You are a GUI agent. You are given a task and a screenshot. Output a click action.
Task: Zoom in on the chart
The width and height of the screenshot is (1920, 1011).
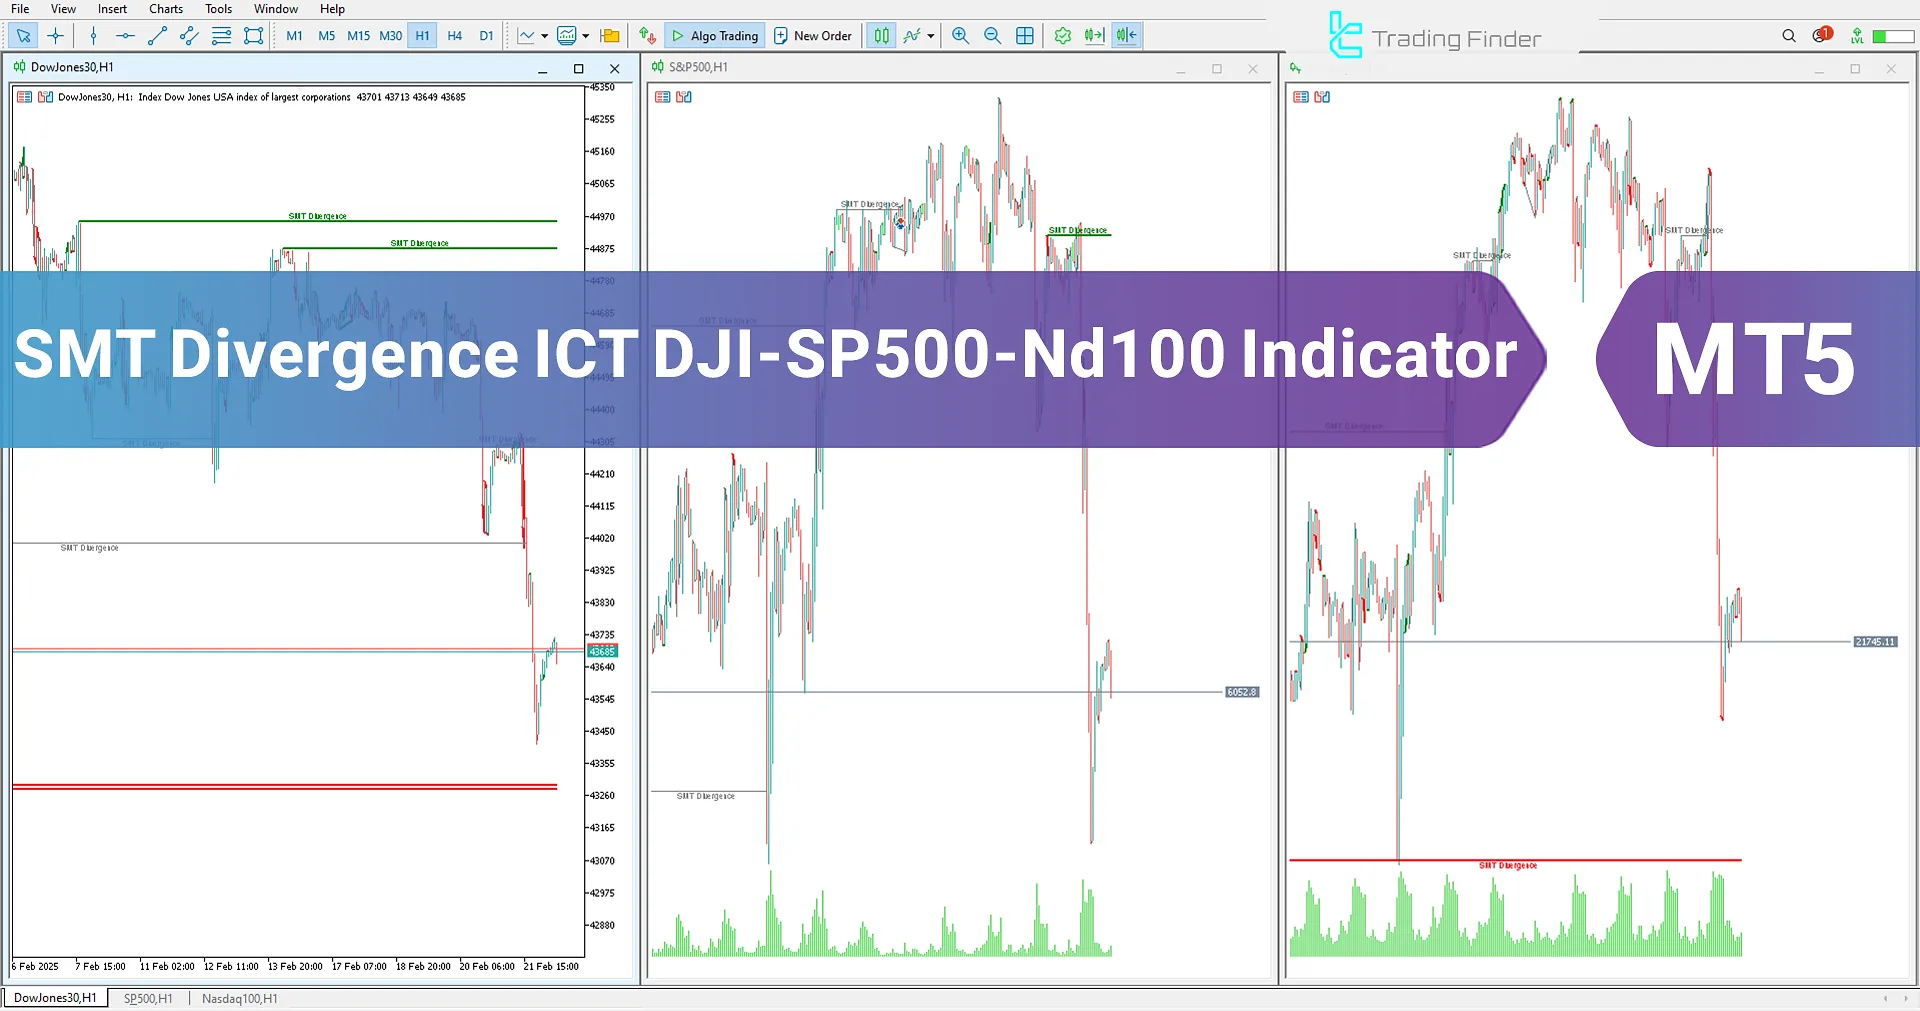pos(960,36)
